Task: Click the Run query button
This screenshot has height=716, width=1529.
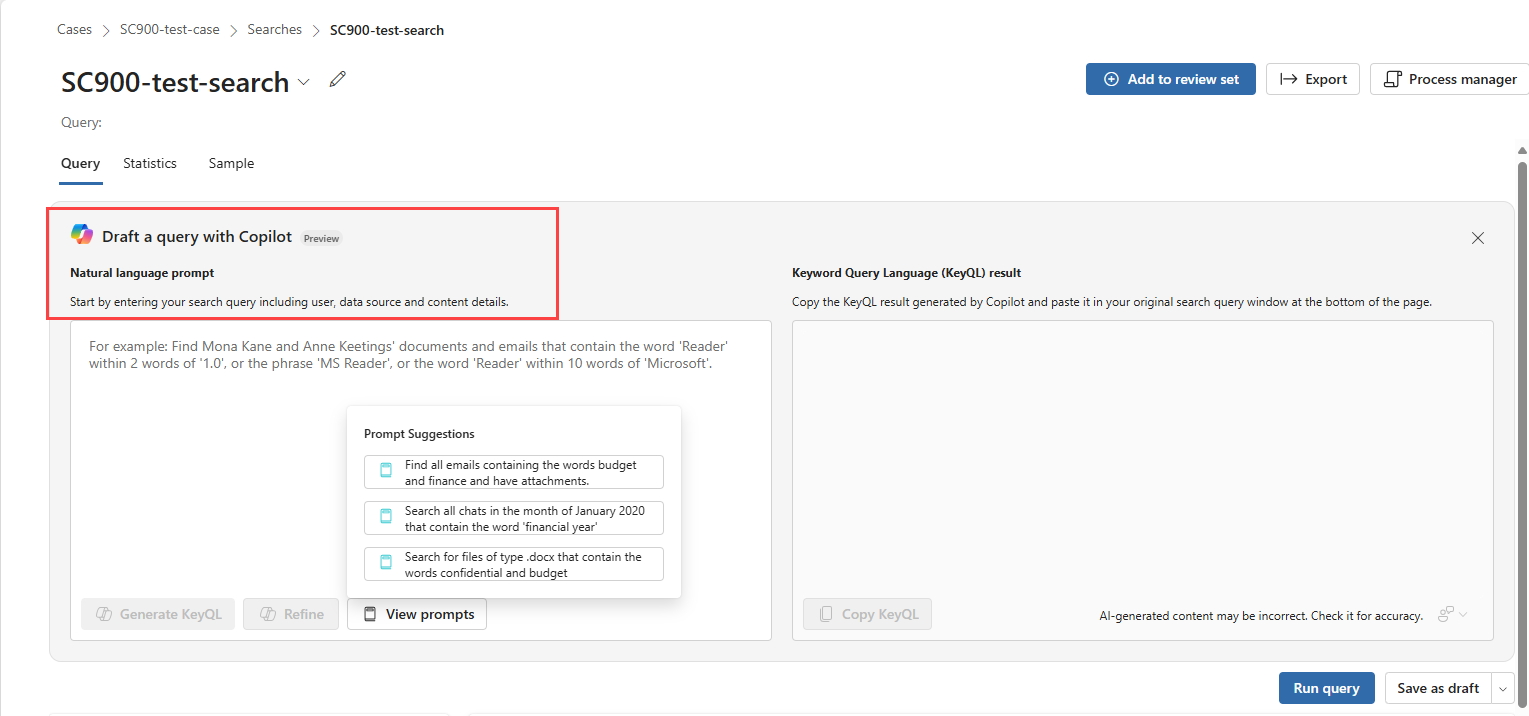Action: (x=1326, y=688)
